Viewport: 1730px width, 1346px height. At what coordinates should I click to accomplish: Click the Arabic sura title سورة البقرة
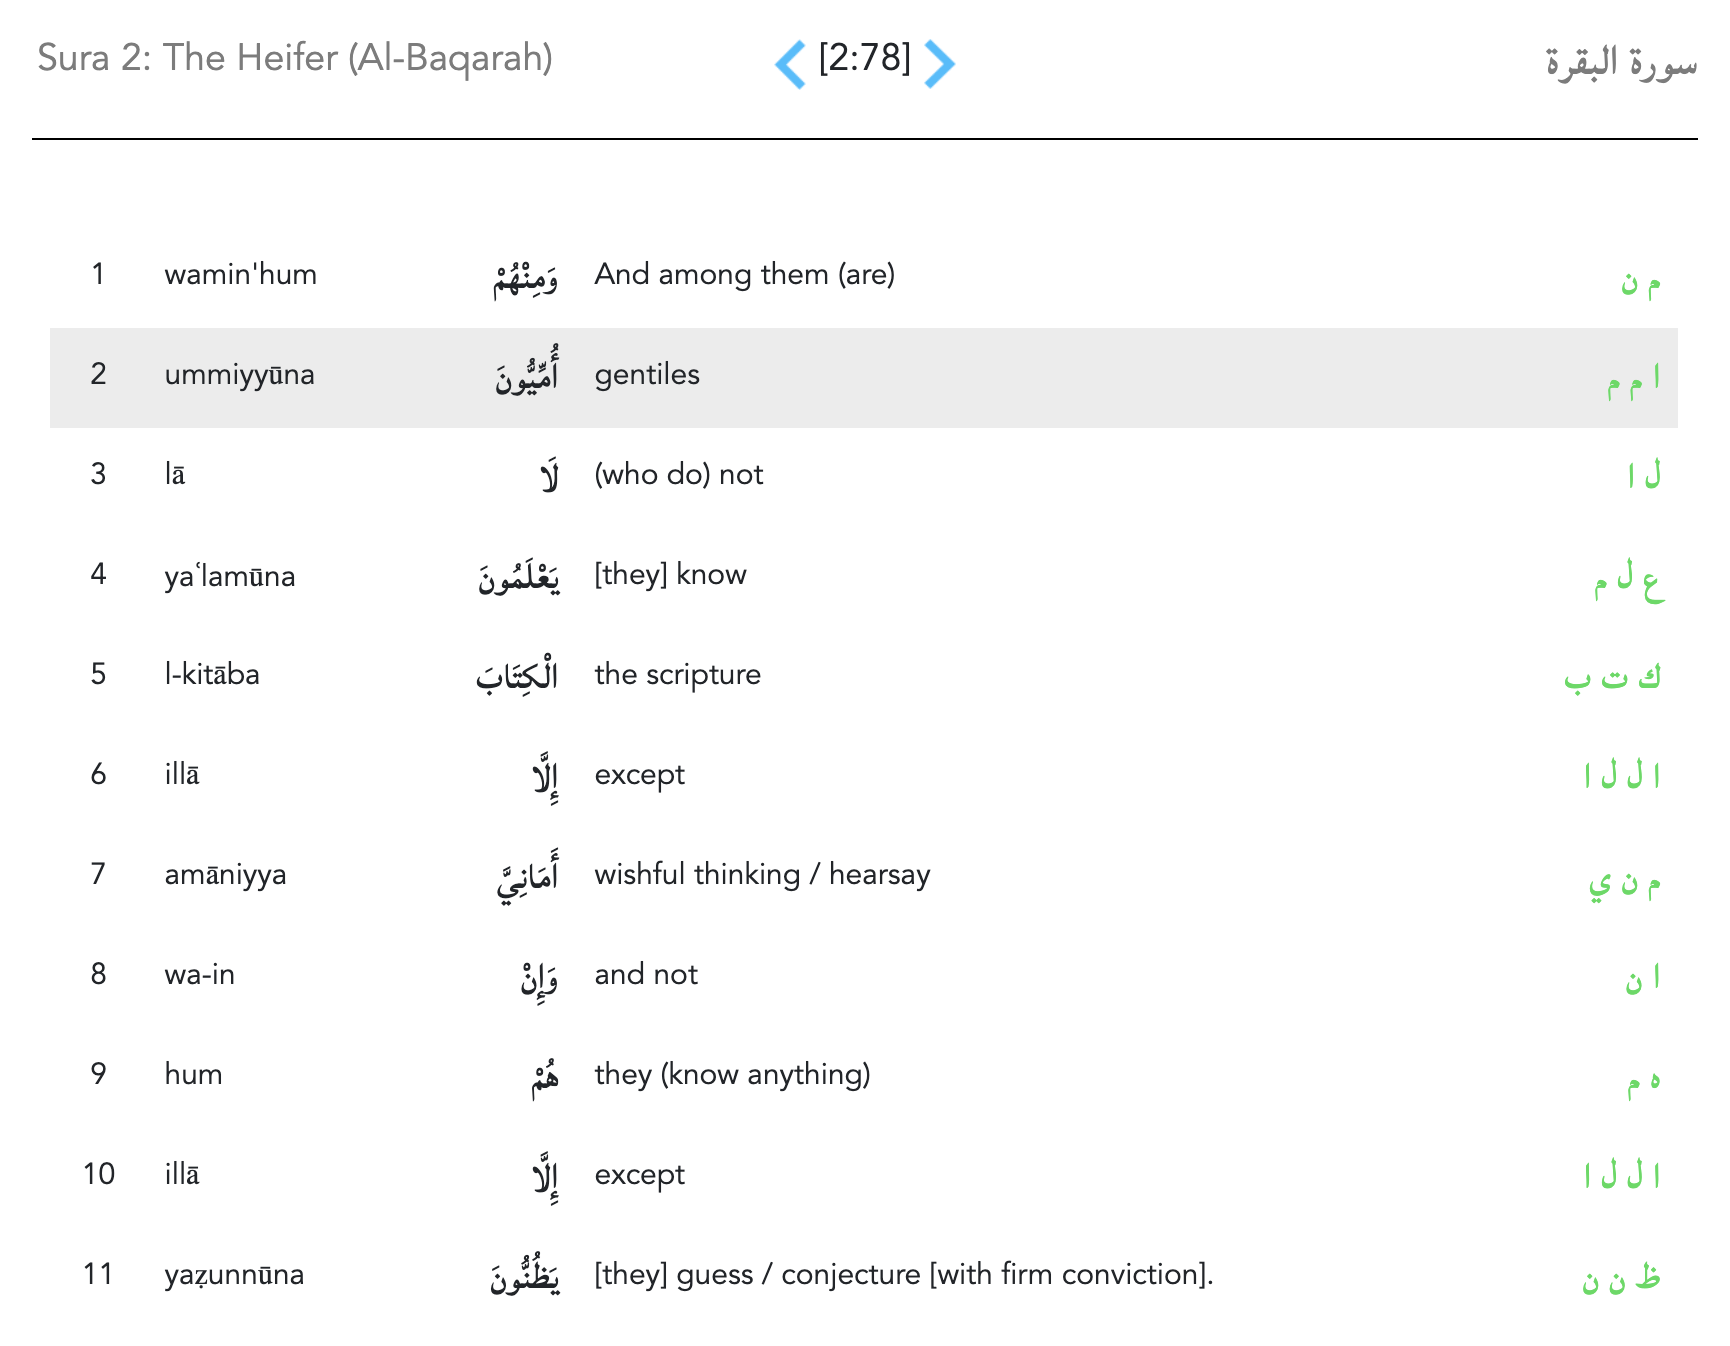click(1620, 62)
